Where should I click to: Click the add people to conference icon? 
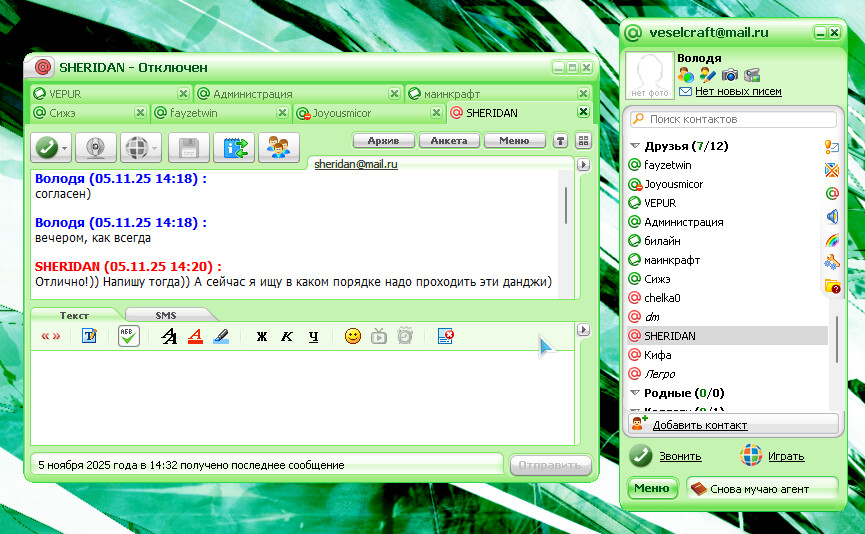pos(279,147)
